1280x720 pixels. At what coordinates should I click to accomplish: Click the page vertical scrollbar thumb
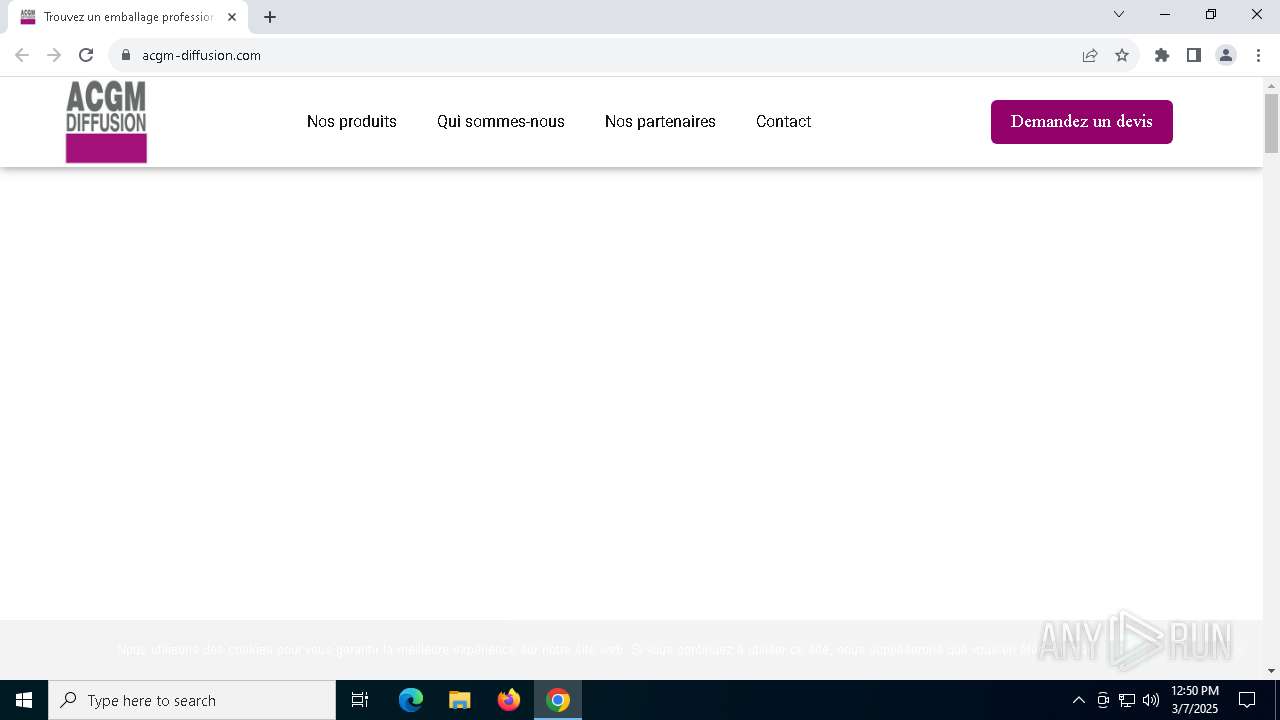(1271, 123)
